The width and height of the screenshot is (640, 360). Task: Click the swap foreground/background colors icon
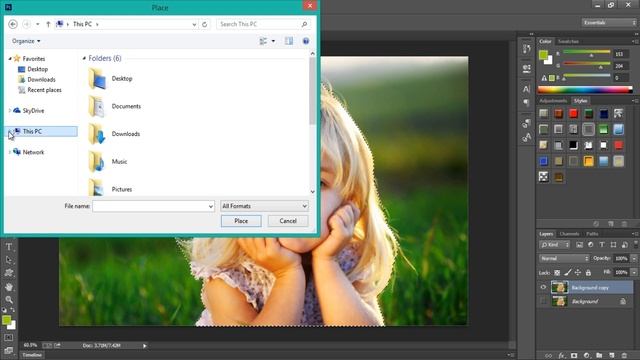(x=13, y=310)
